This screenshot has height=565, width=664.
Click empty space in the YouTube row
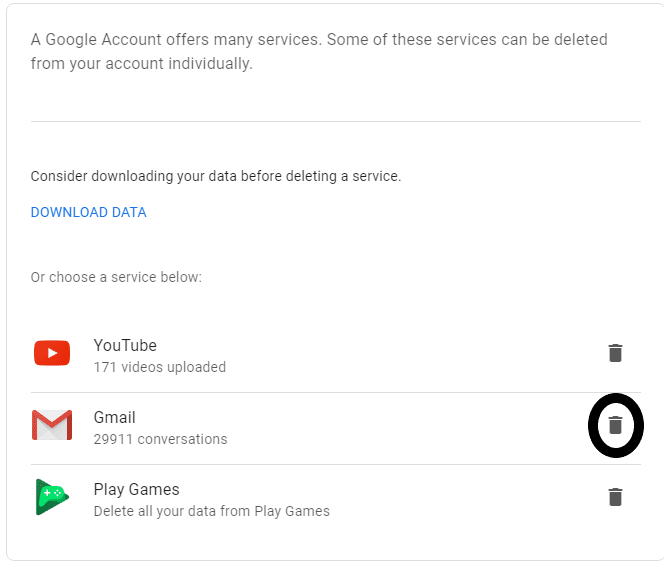tap(402, 356)
